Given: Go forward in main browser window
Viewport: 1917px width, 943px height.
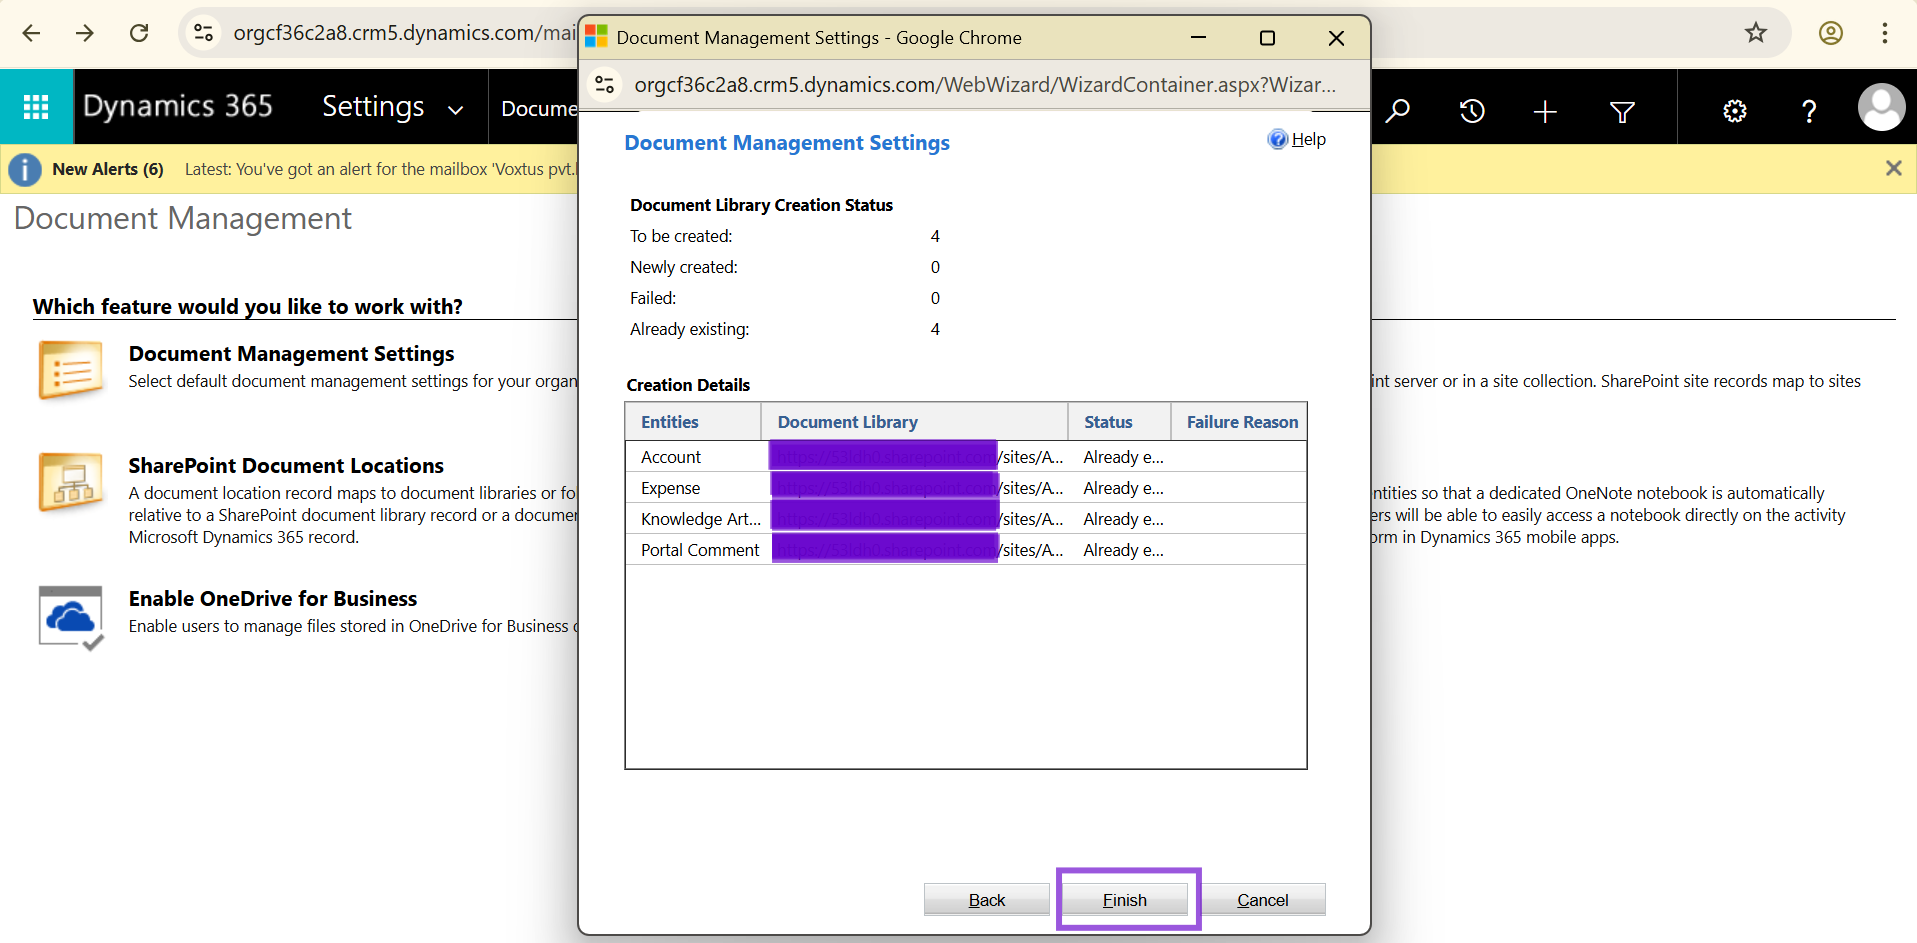Looking at the screenshot, I should (x=85, y=33).
